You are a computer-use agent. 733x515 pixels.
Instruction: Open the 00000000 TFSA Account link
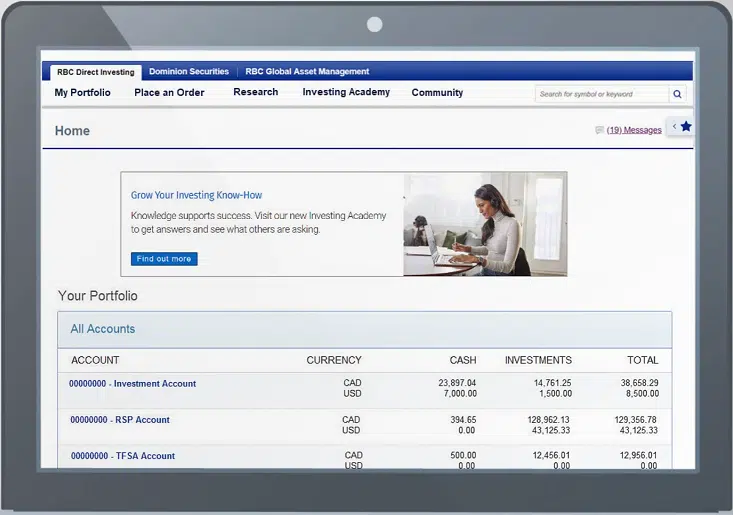tap(123, 456)
